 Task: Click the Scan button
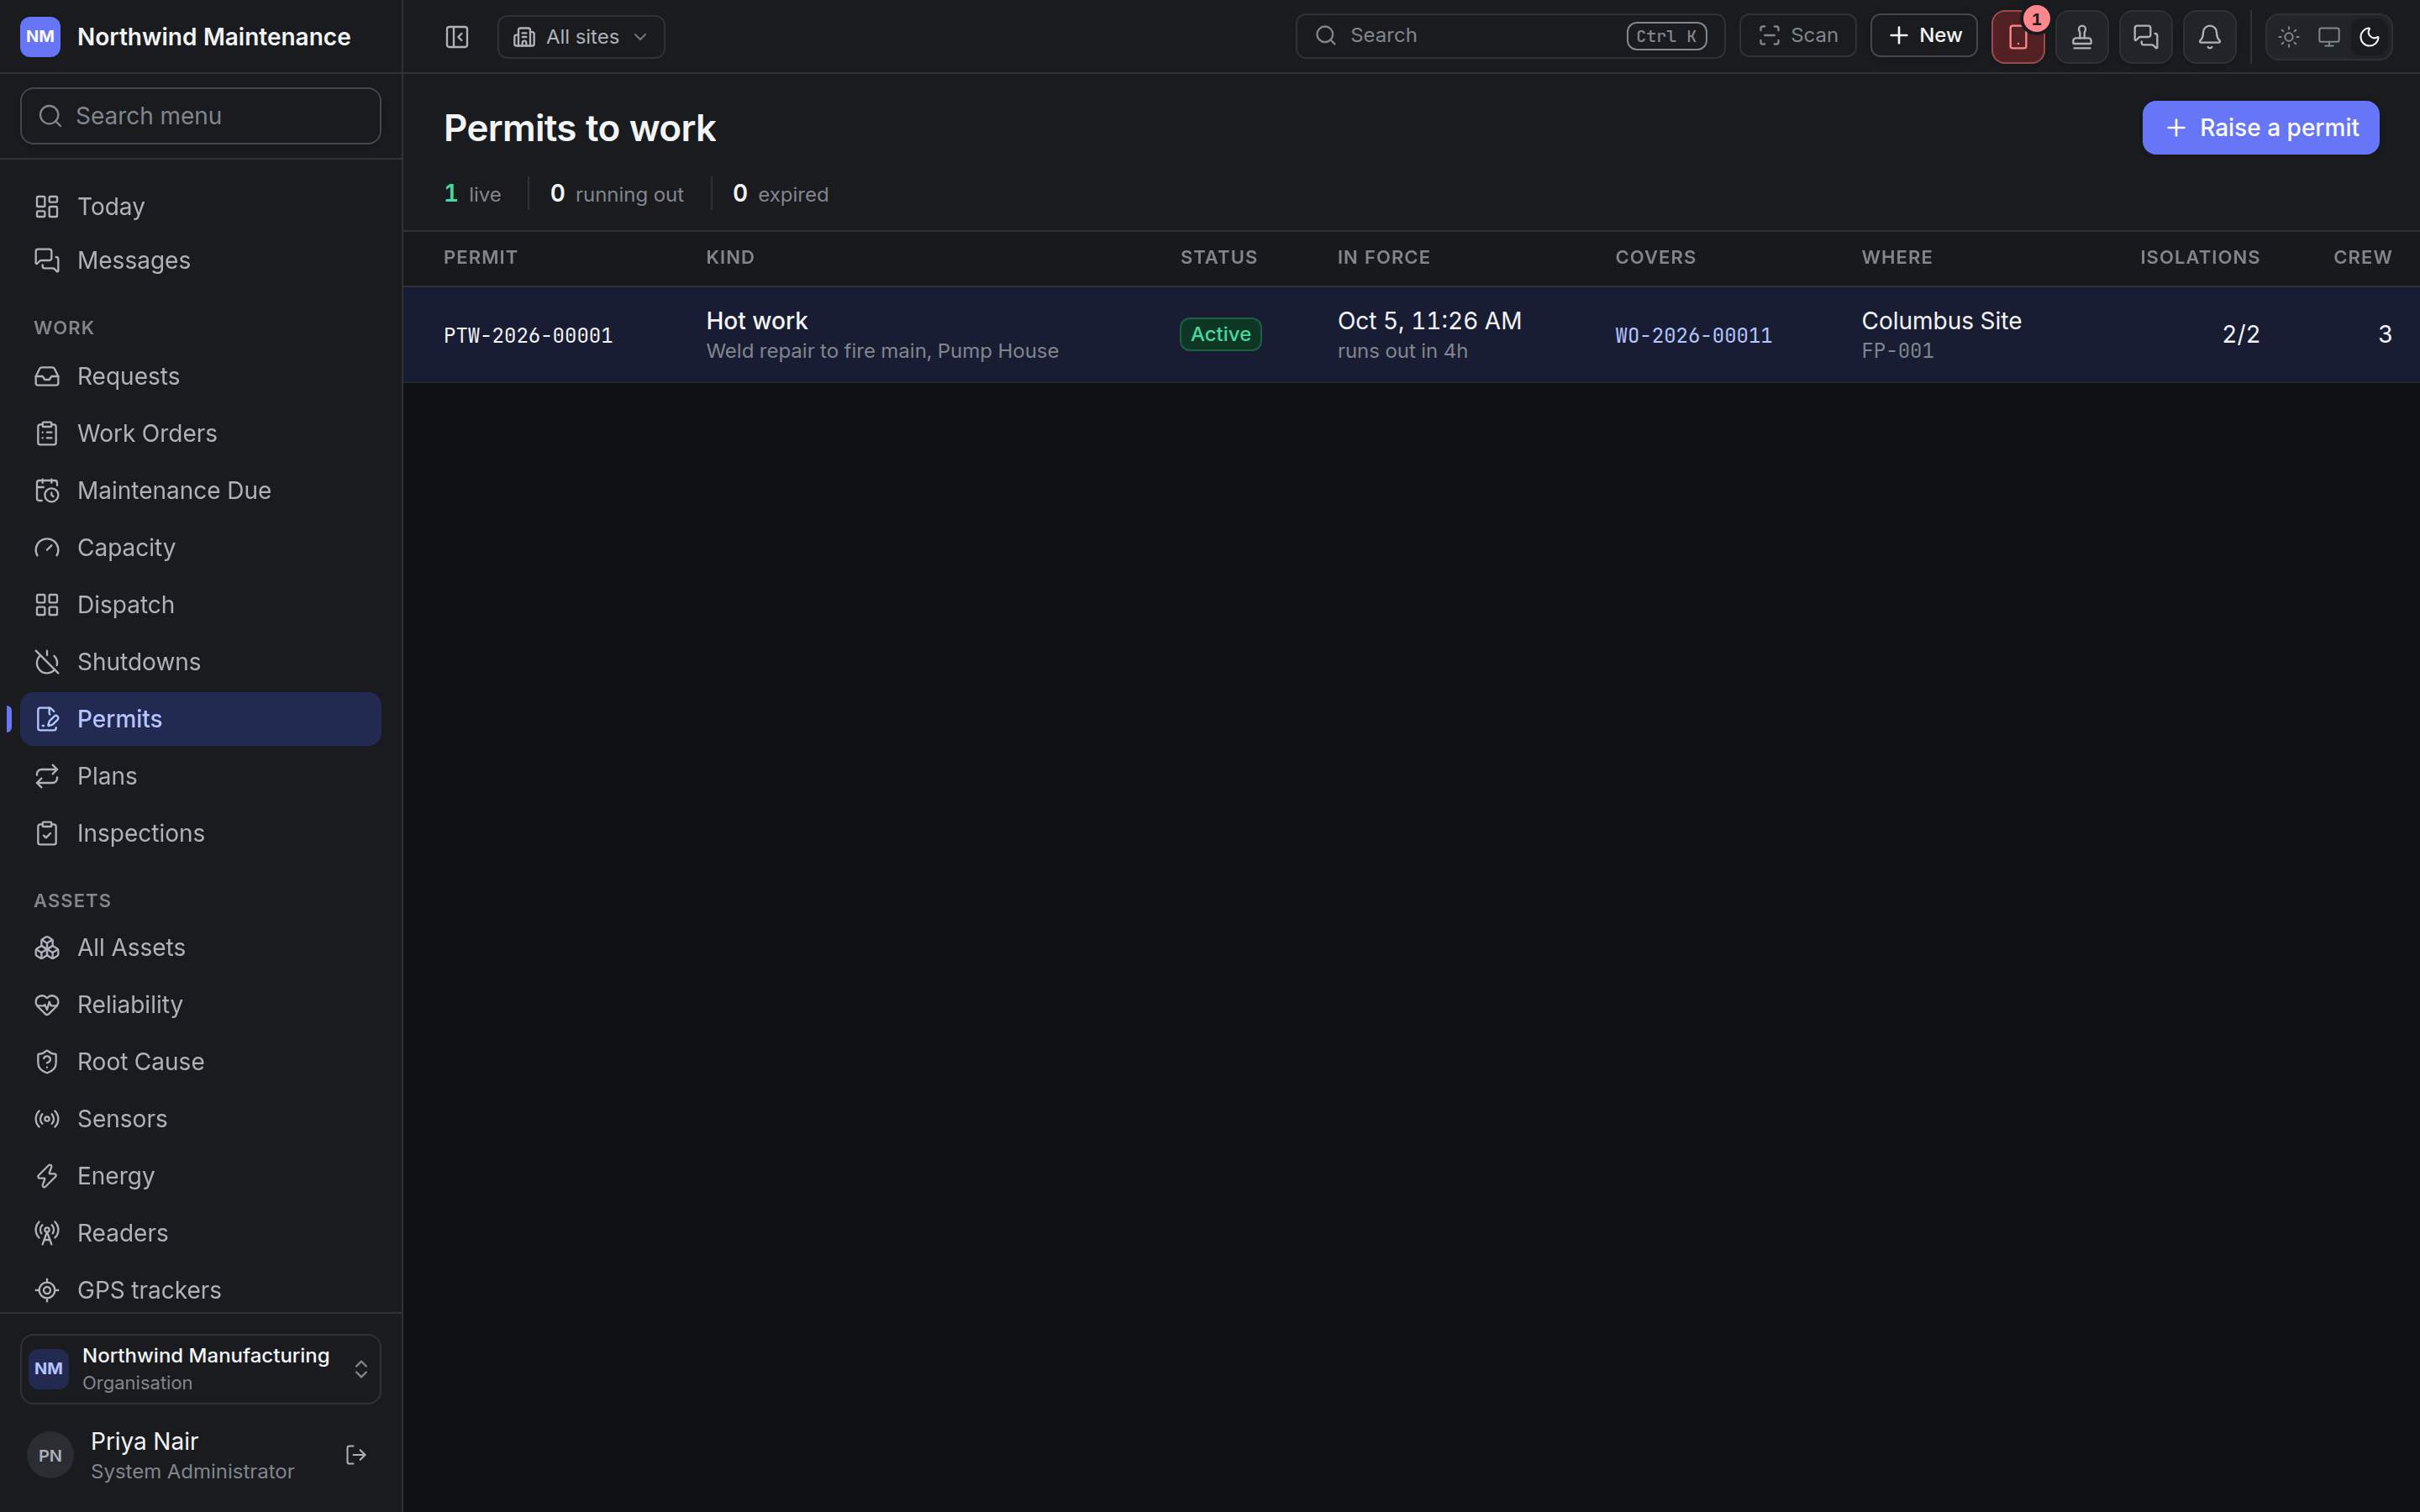tap(1797, 36)
